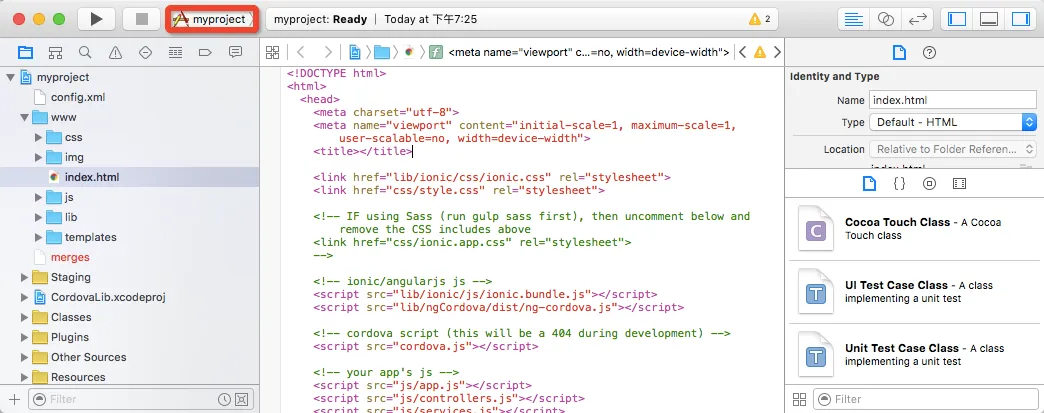
Task: Expand CordovaLib.xcodeproj
Action: [x=25, y=297]
